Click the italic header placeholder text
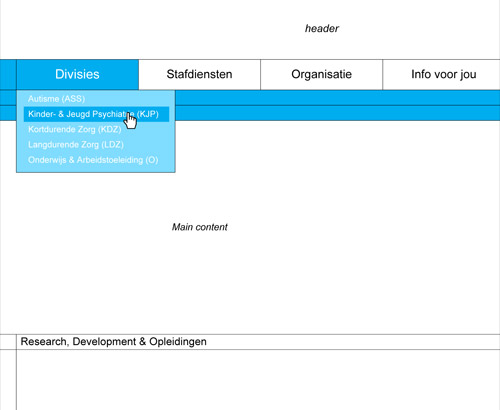This screenshot has width=500, height=410. click(x=322, y=29)
